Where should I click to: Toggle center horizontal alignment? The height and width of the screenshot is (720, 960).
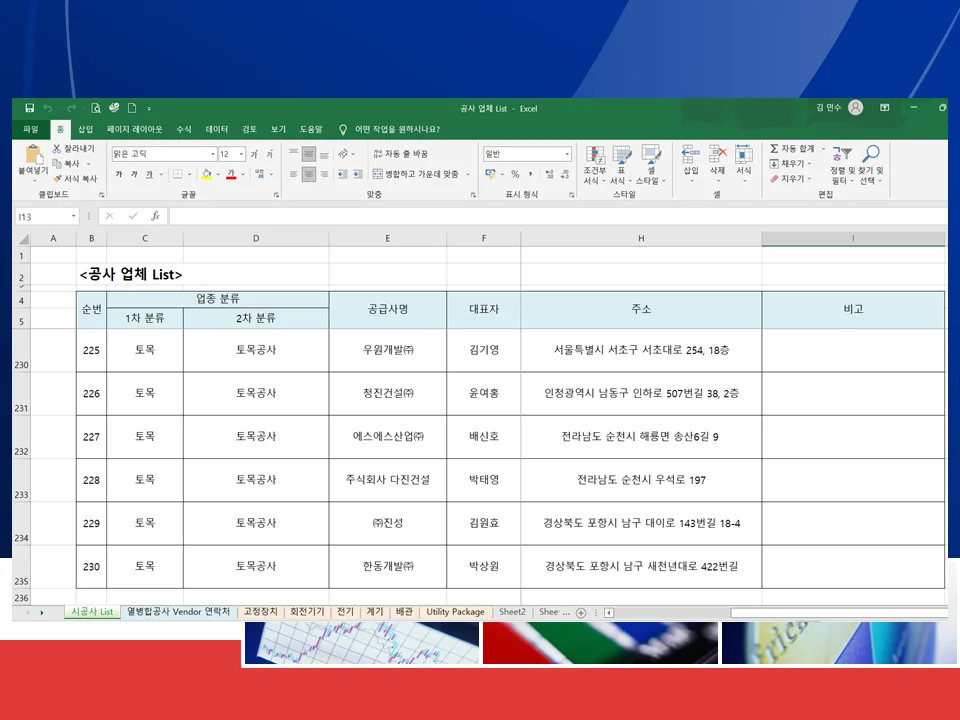309,174
